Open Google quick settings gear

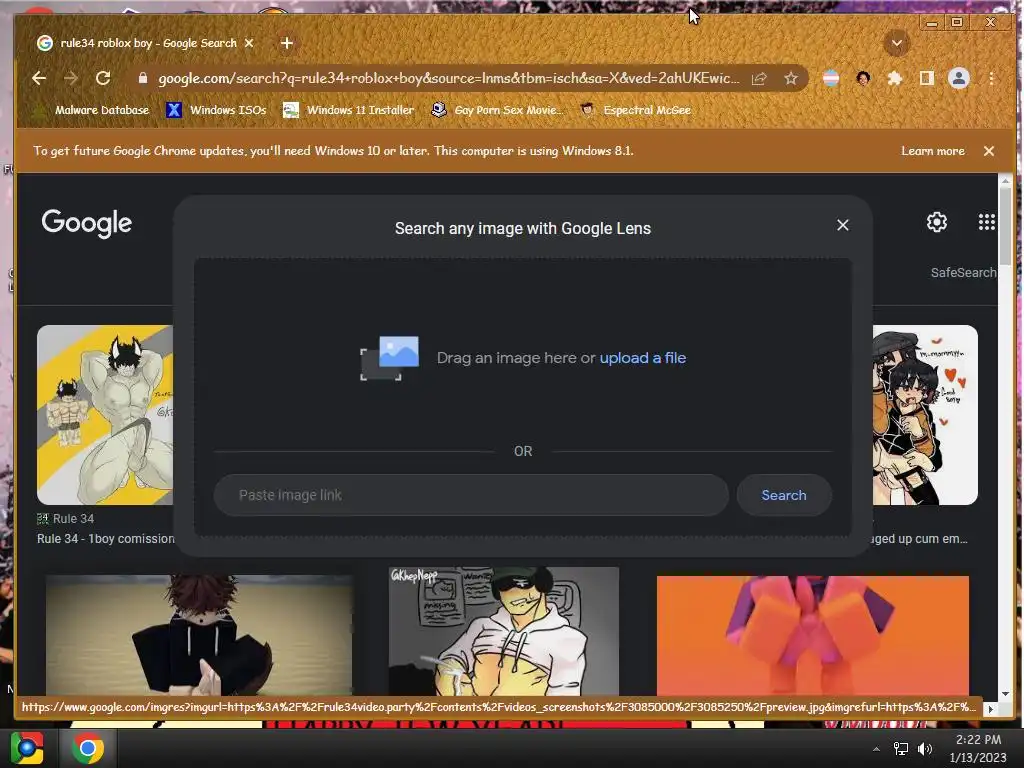pyautogui.click(x=936, y=222)
